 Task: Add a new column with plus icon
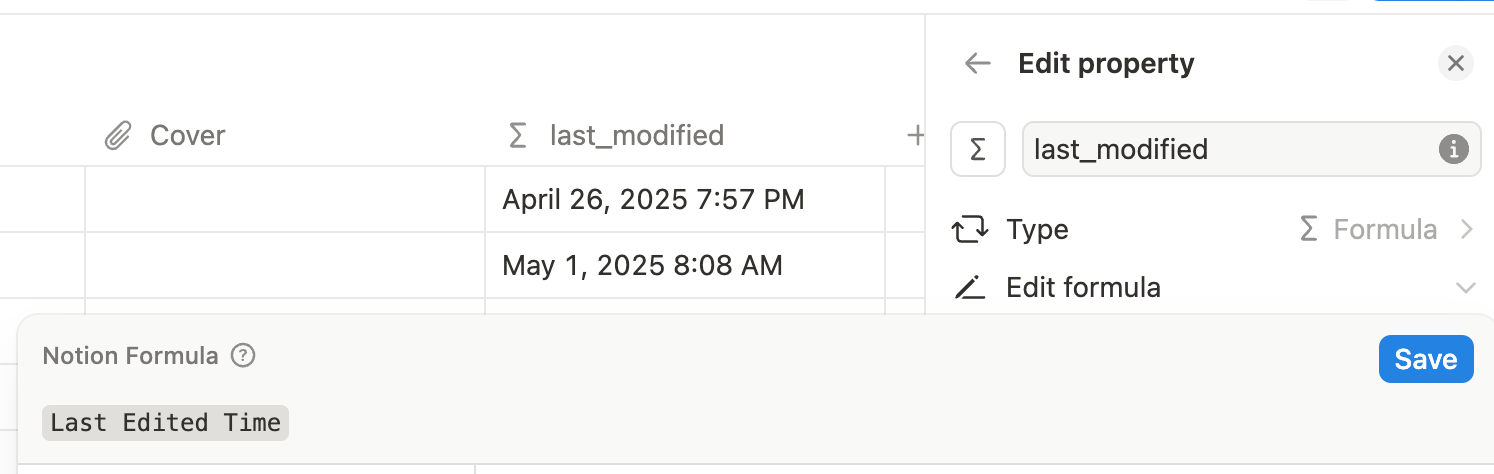[914, 135]
